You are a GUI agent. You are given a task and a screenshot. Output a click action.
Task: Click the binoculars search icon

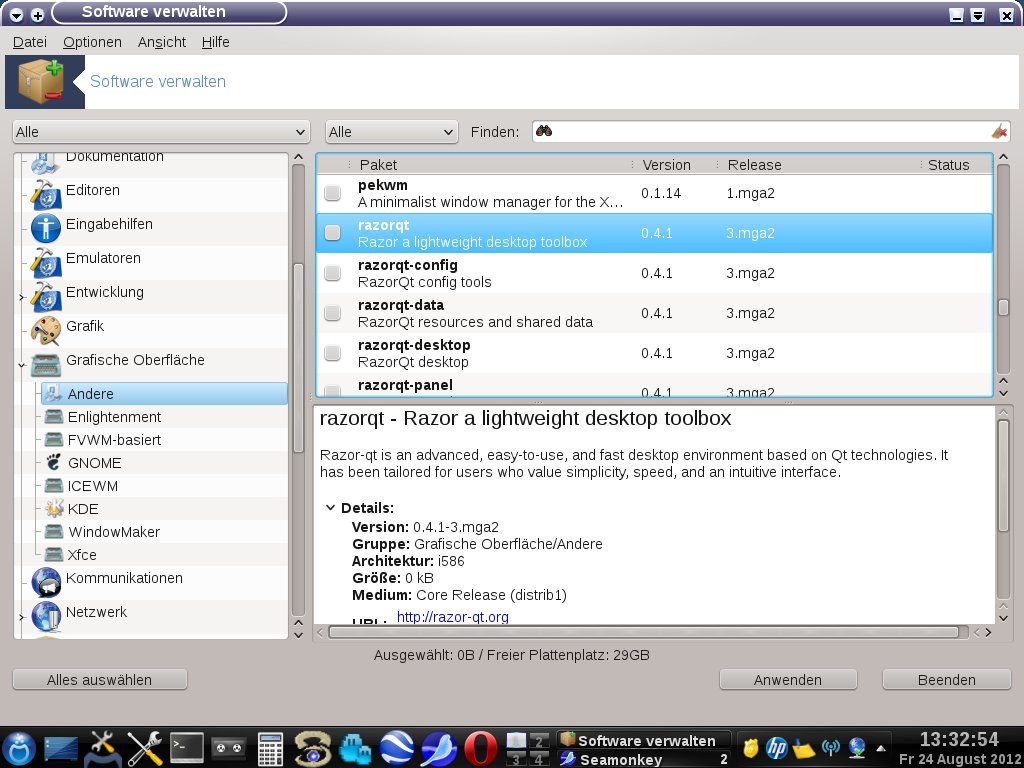pos(544,131)
